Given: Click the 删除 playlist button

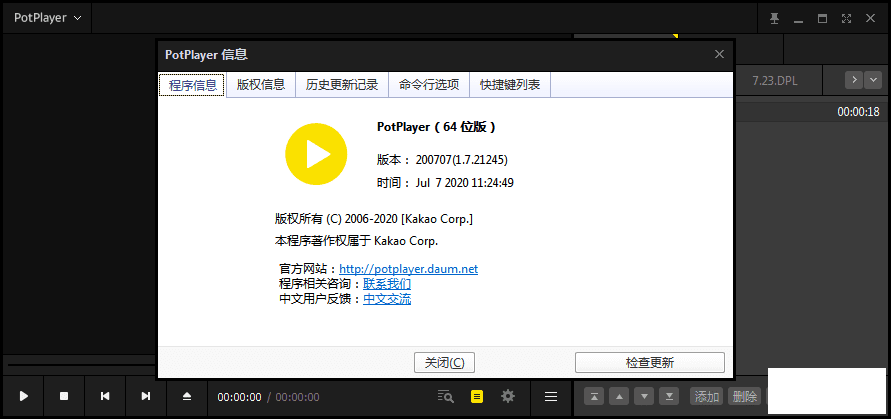Looking at the screenshot, I should 745,396.
